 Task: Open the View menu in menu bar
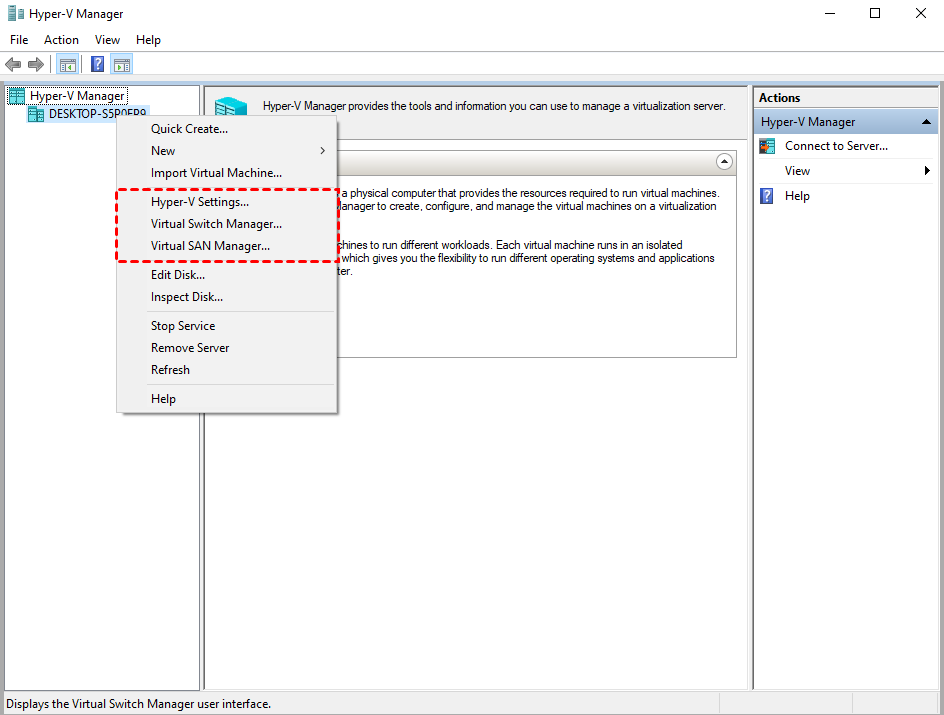pyautogui.click(x=107, y=40)
